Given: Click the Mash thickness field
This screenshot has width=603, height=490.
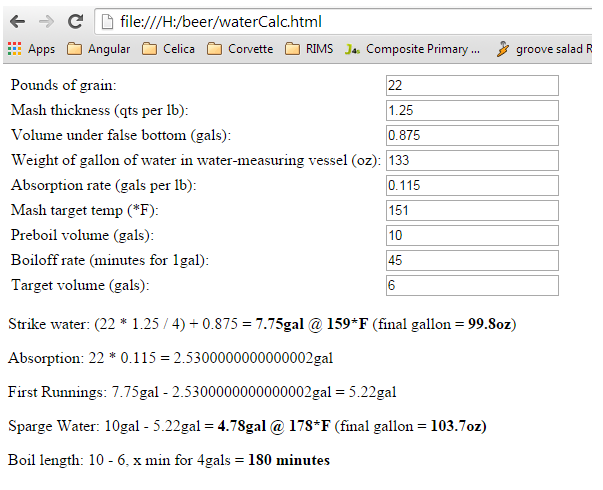Looking at the screenshot, I should click(x=472, y=110).
